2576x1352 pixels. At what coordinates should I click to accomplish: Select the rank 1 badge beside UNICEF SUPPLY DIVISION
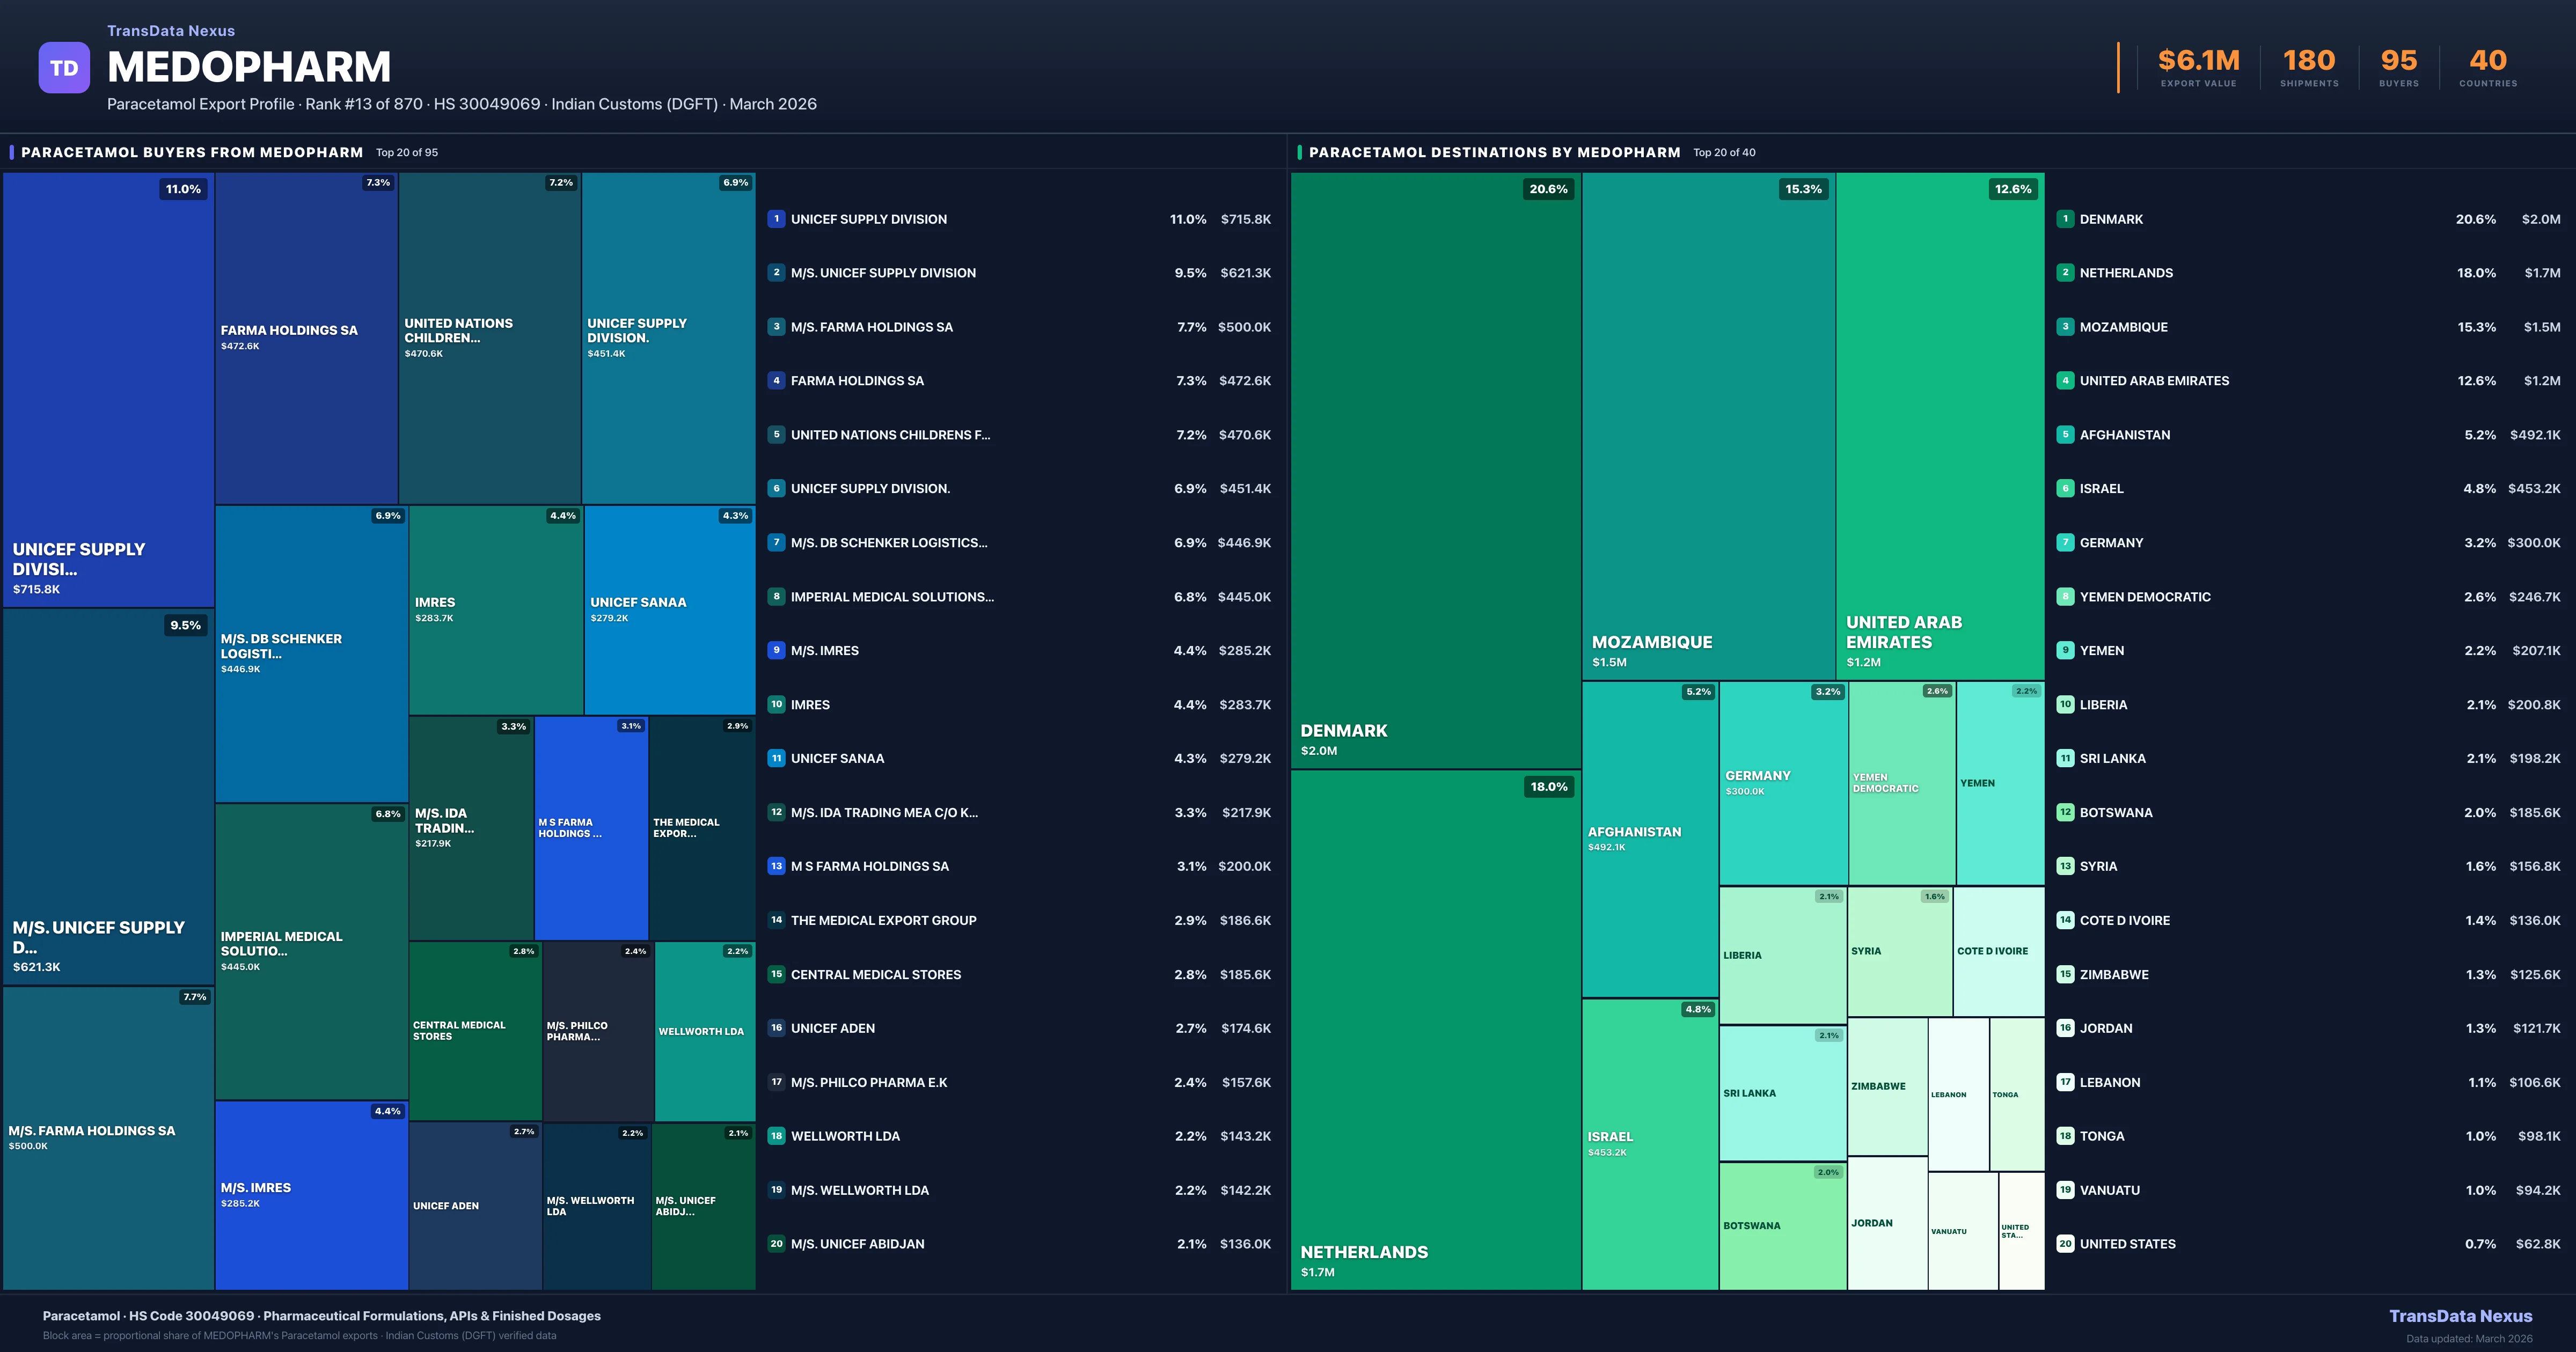776,219
